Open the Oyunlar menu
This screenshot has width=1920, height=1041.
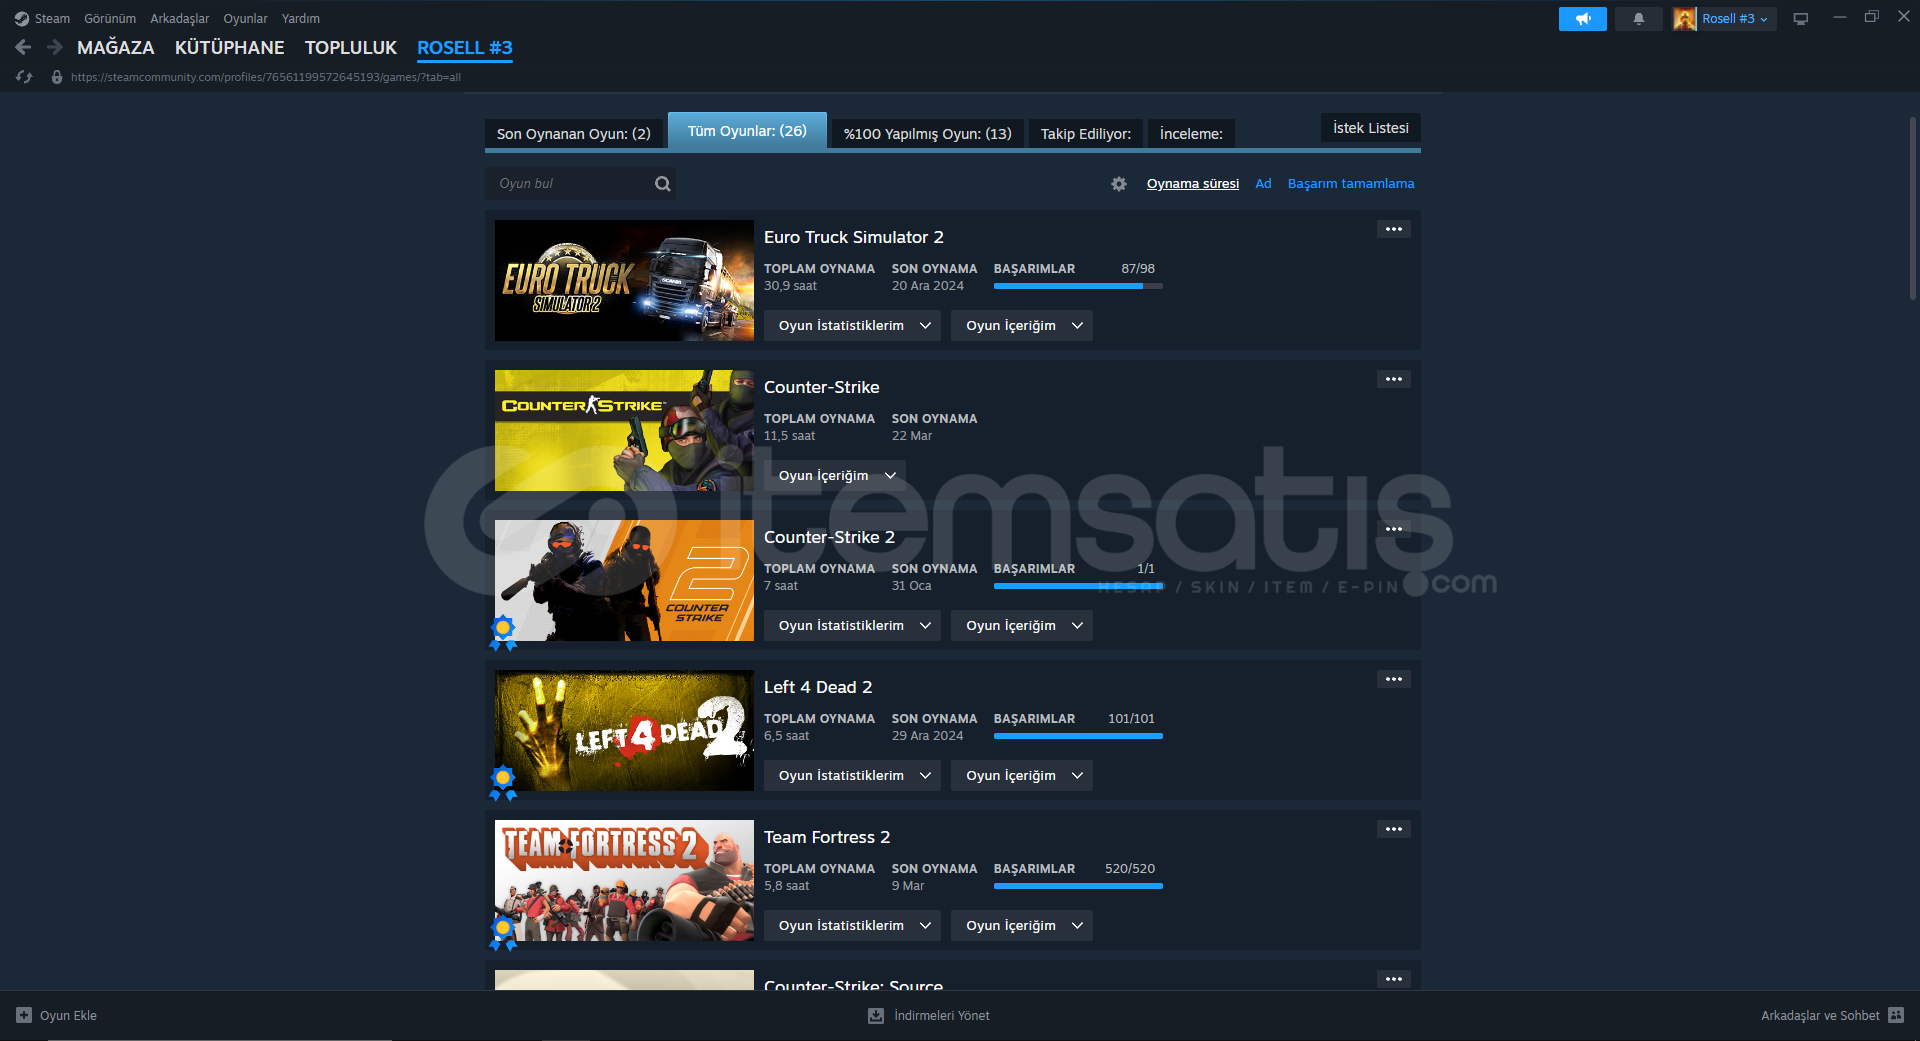[x=245, y=19]
